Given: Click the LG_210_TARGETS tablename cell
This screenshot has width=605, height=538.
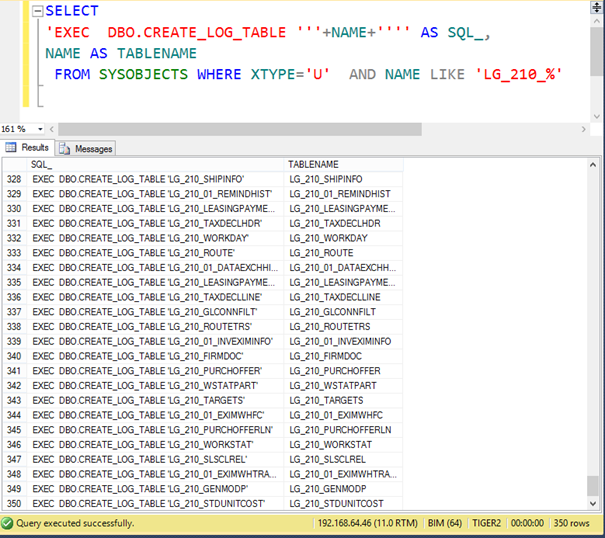Looking at the screenshot, I should click(x=343, y=400).
